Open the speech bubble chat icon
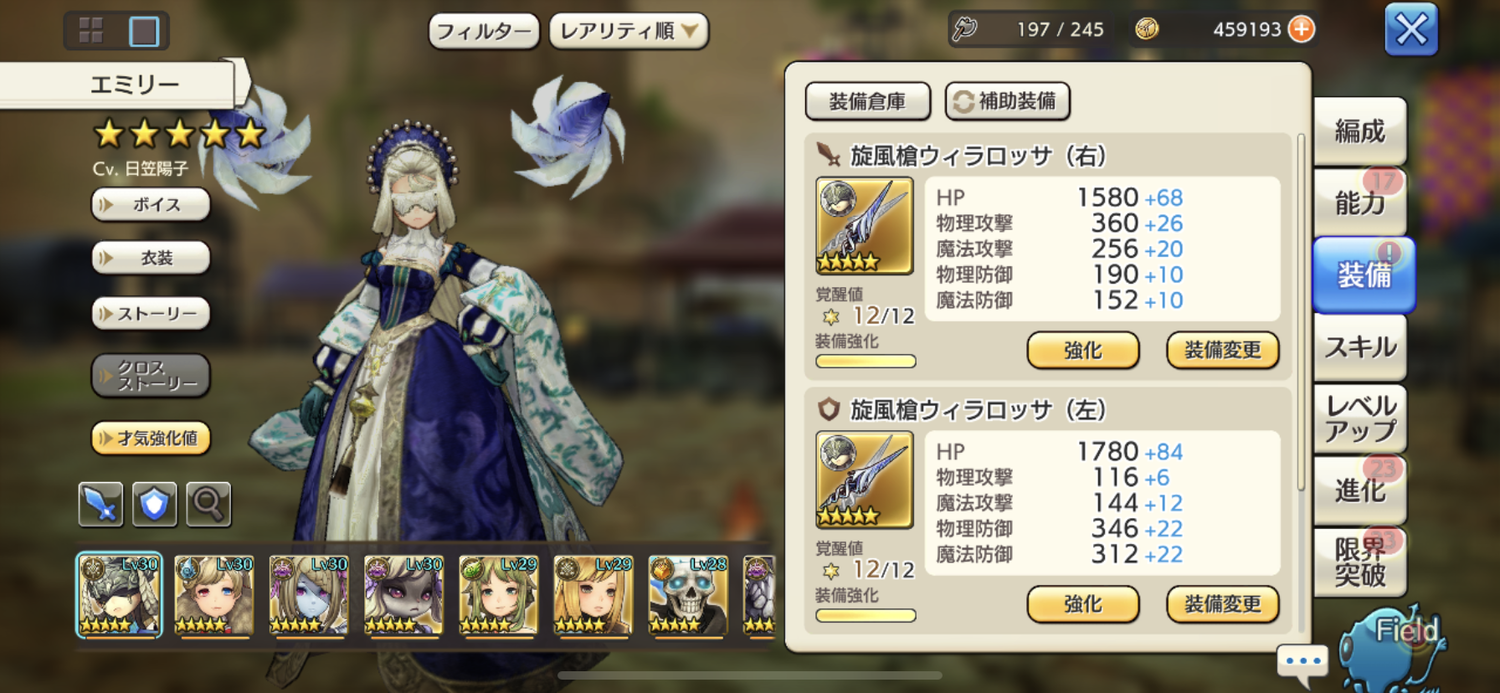Viewport: 1500px width, 693px height. tap(1302, 661)
